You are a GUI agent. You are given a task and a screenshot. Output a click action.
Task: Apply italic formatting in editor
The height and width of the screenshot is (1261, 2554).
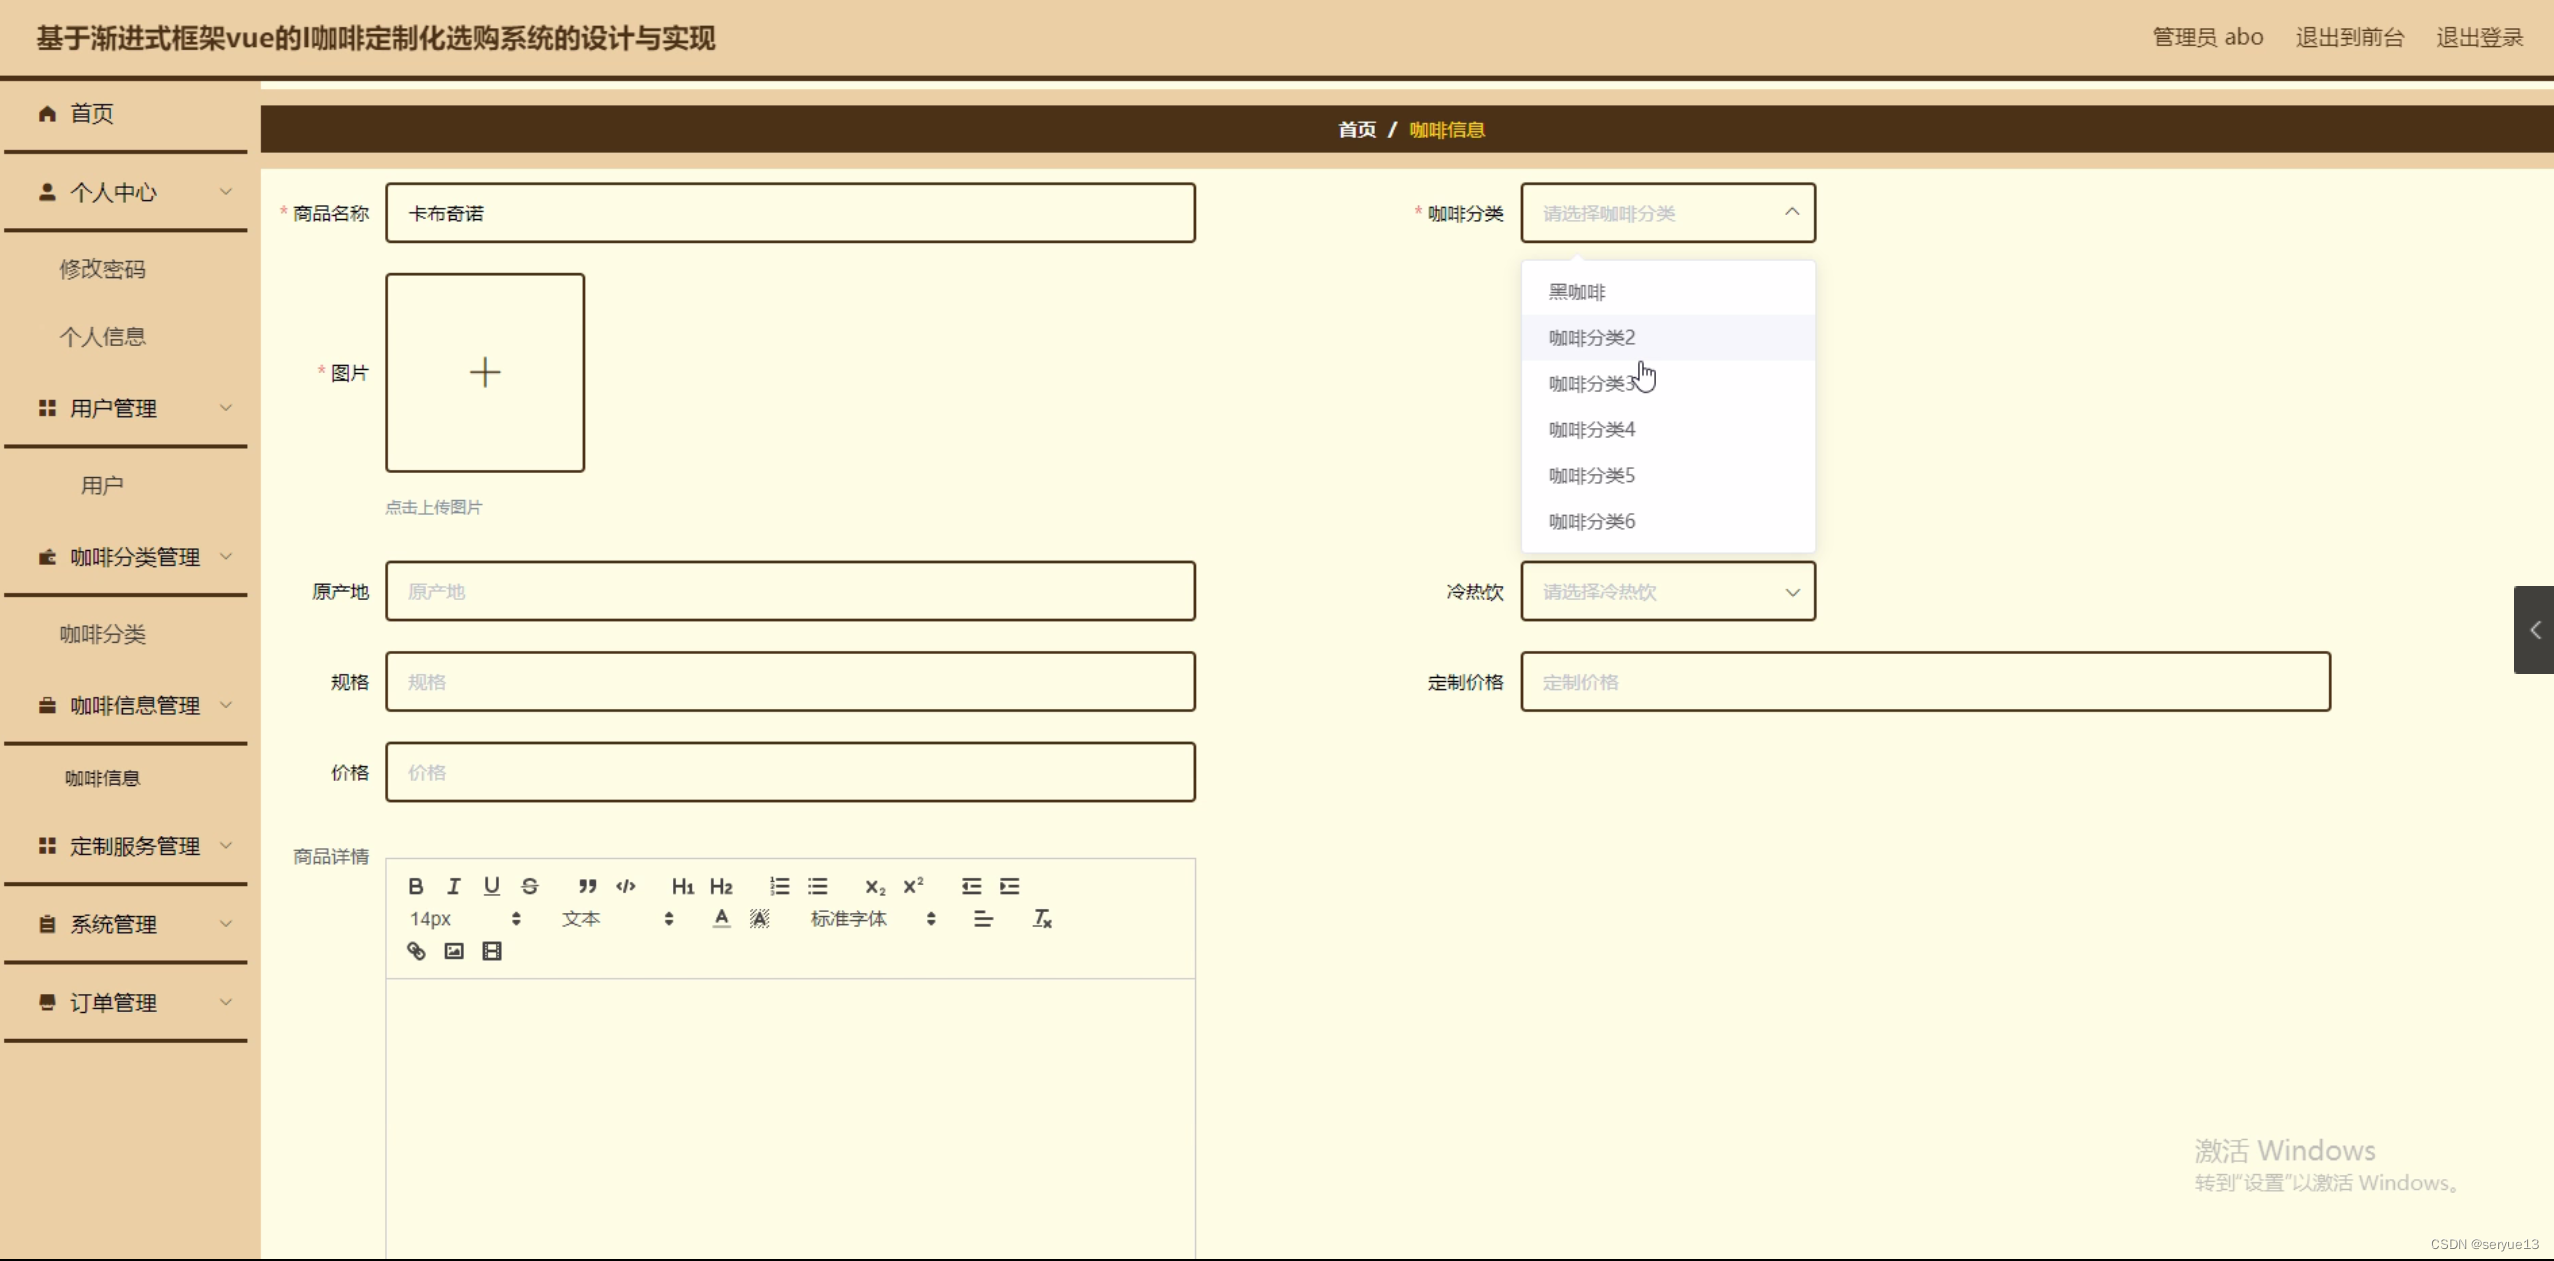point(454,886)
